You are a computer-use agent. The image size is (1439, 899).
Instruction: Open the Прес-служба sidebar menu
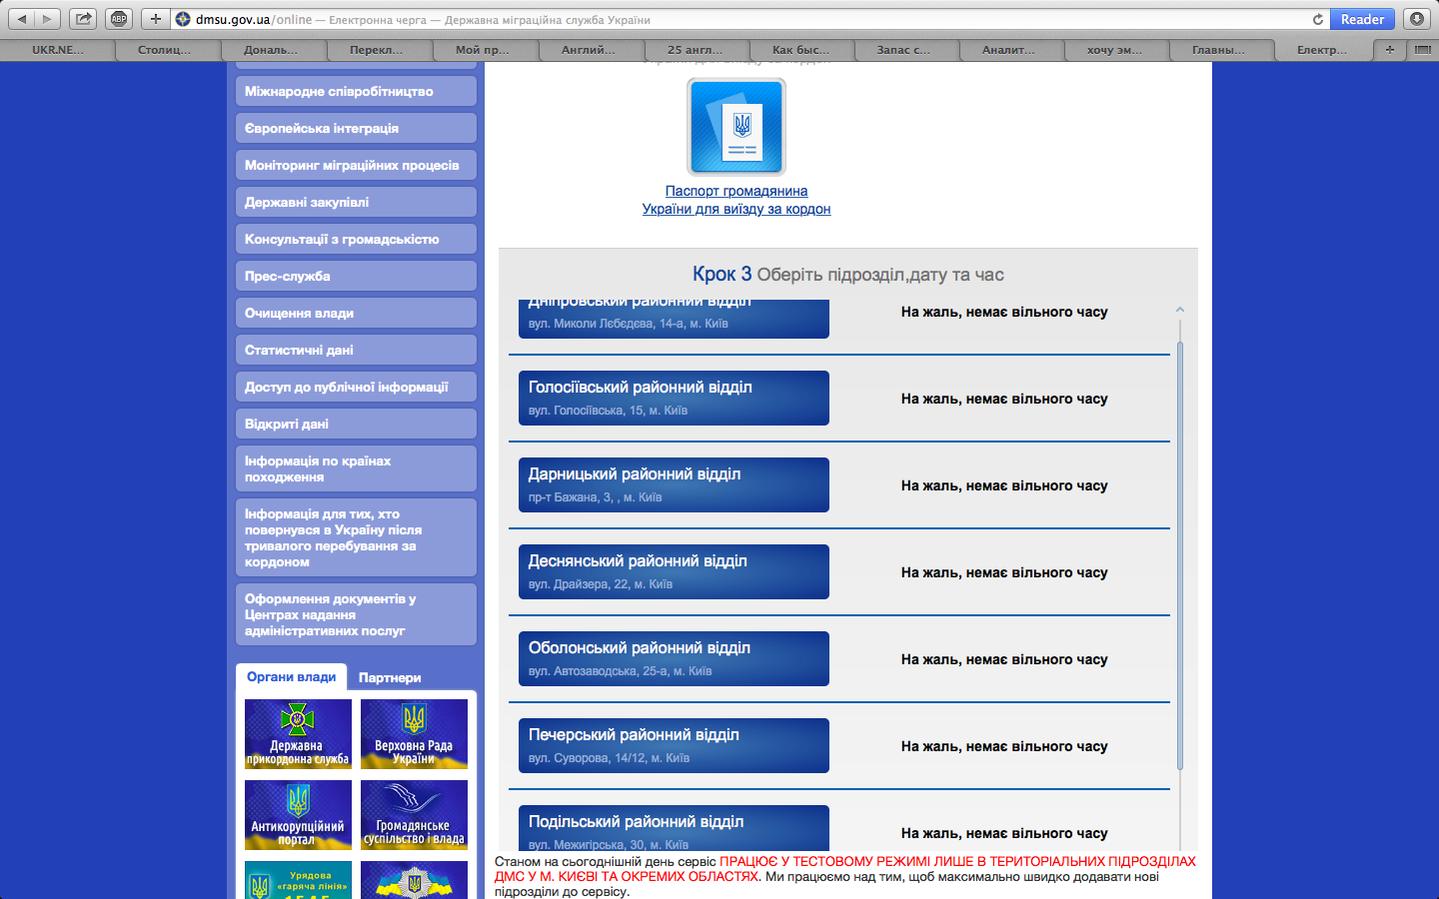tap(356, 276)
